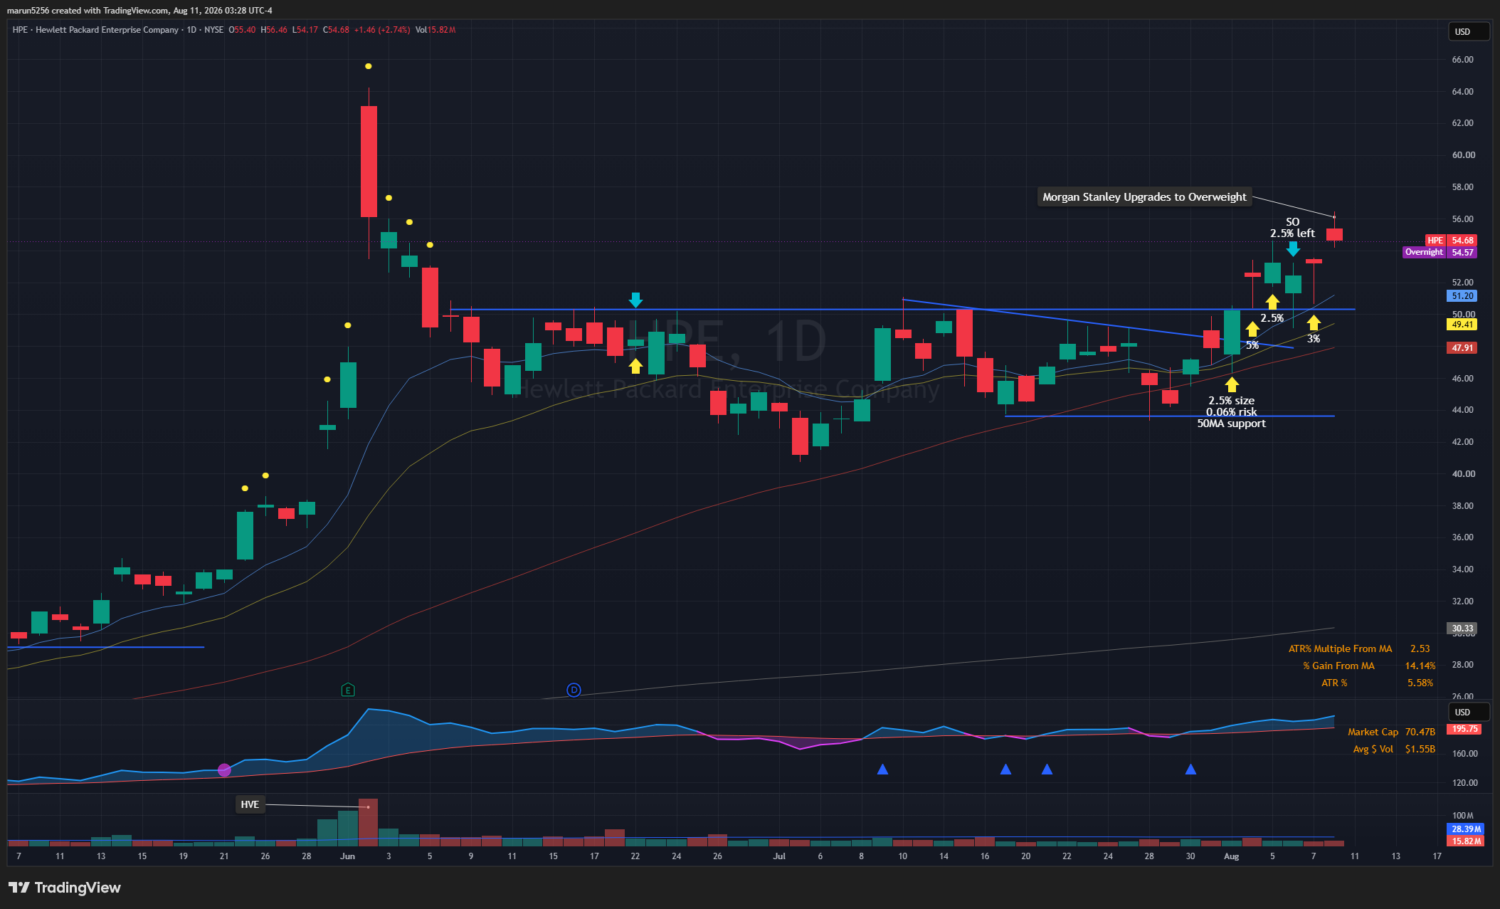Click the 'Jul' month label on the time axis

click(779, 856)
